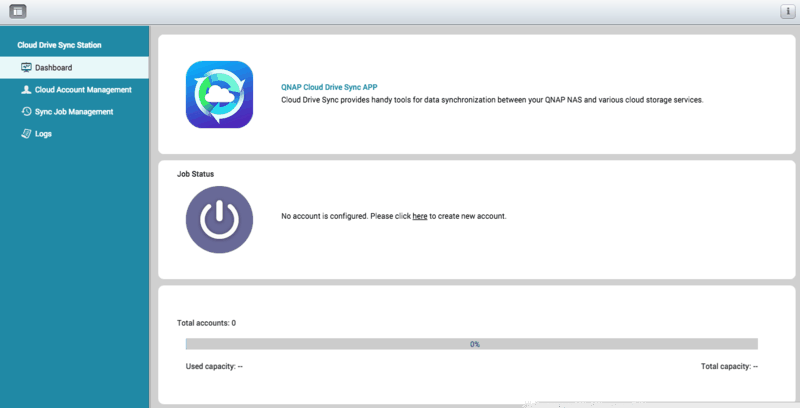Viewport: 800px width, 408px height.
Task: Open the Logs section label
Action: tap(43, 133)
